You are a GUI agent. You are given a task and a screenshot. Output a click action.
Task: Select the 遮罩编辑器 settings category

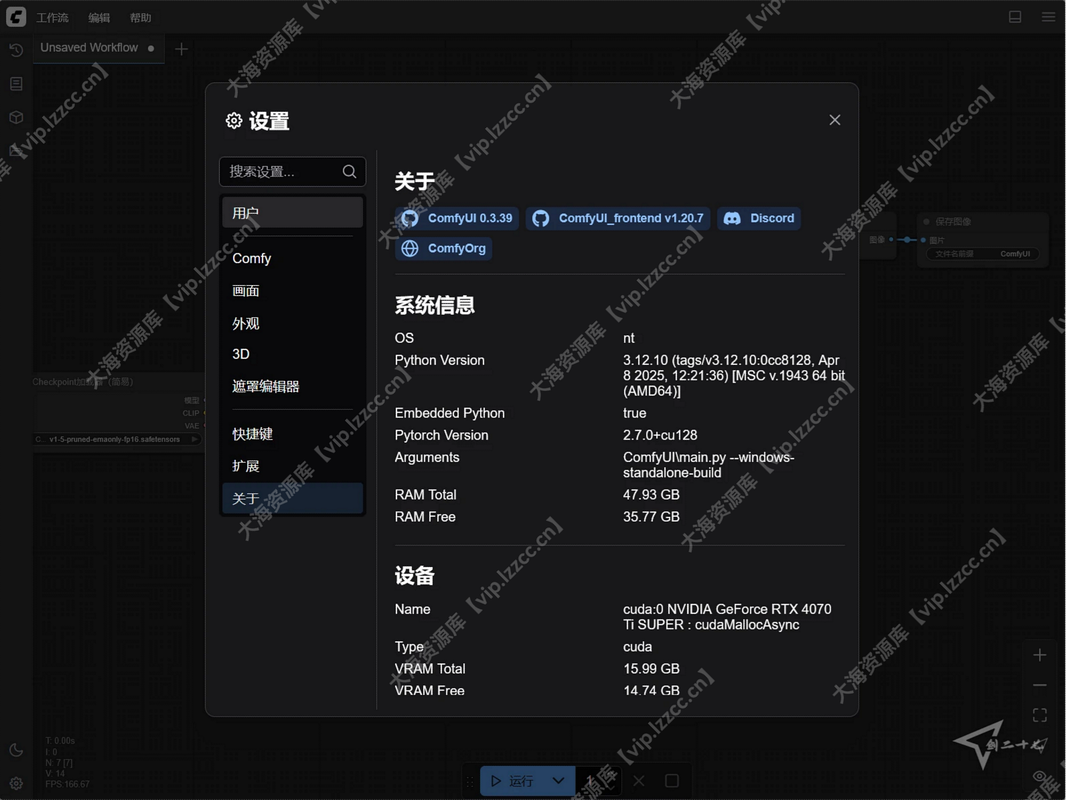coord(292,387)
